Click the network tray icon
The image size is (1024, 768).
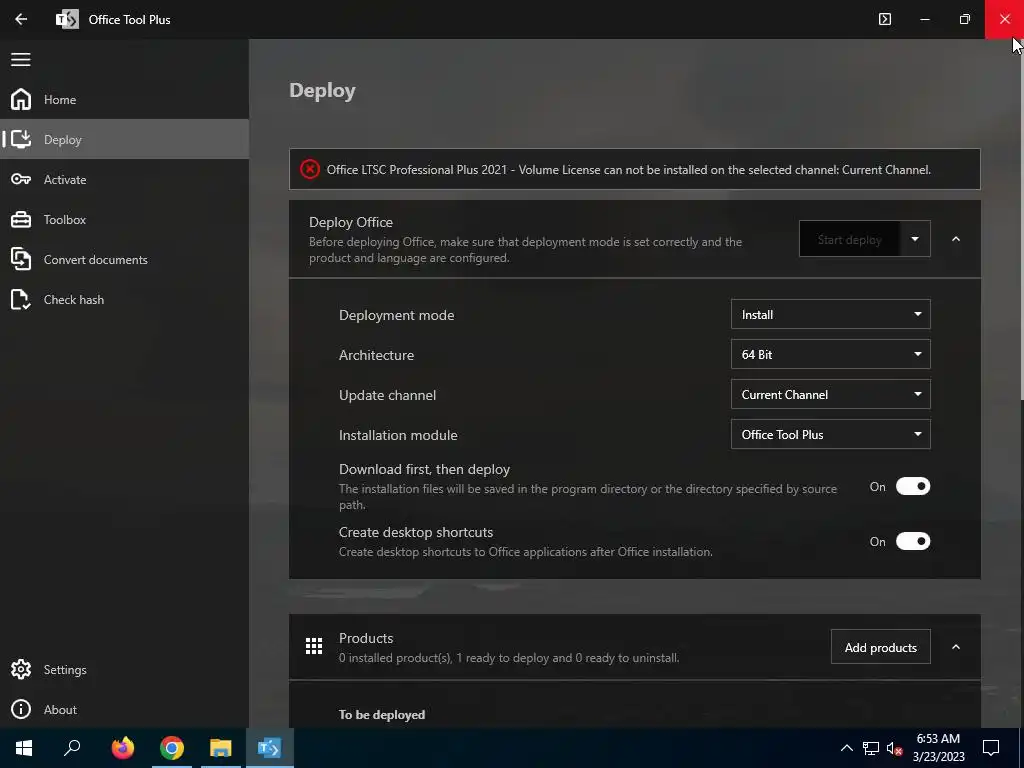click(x=871, y=748)
